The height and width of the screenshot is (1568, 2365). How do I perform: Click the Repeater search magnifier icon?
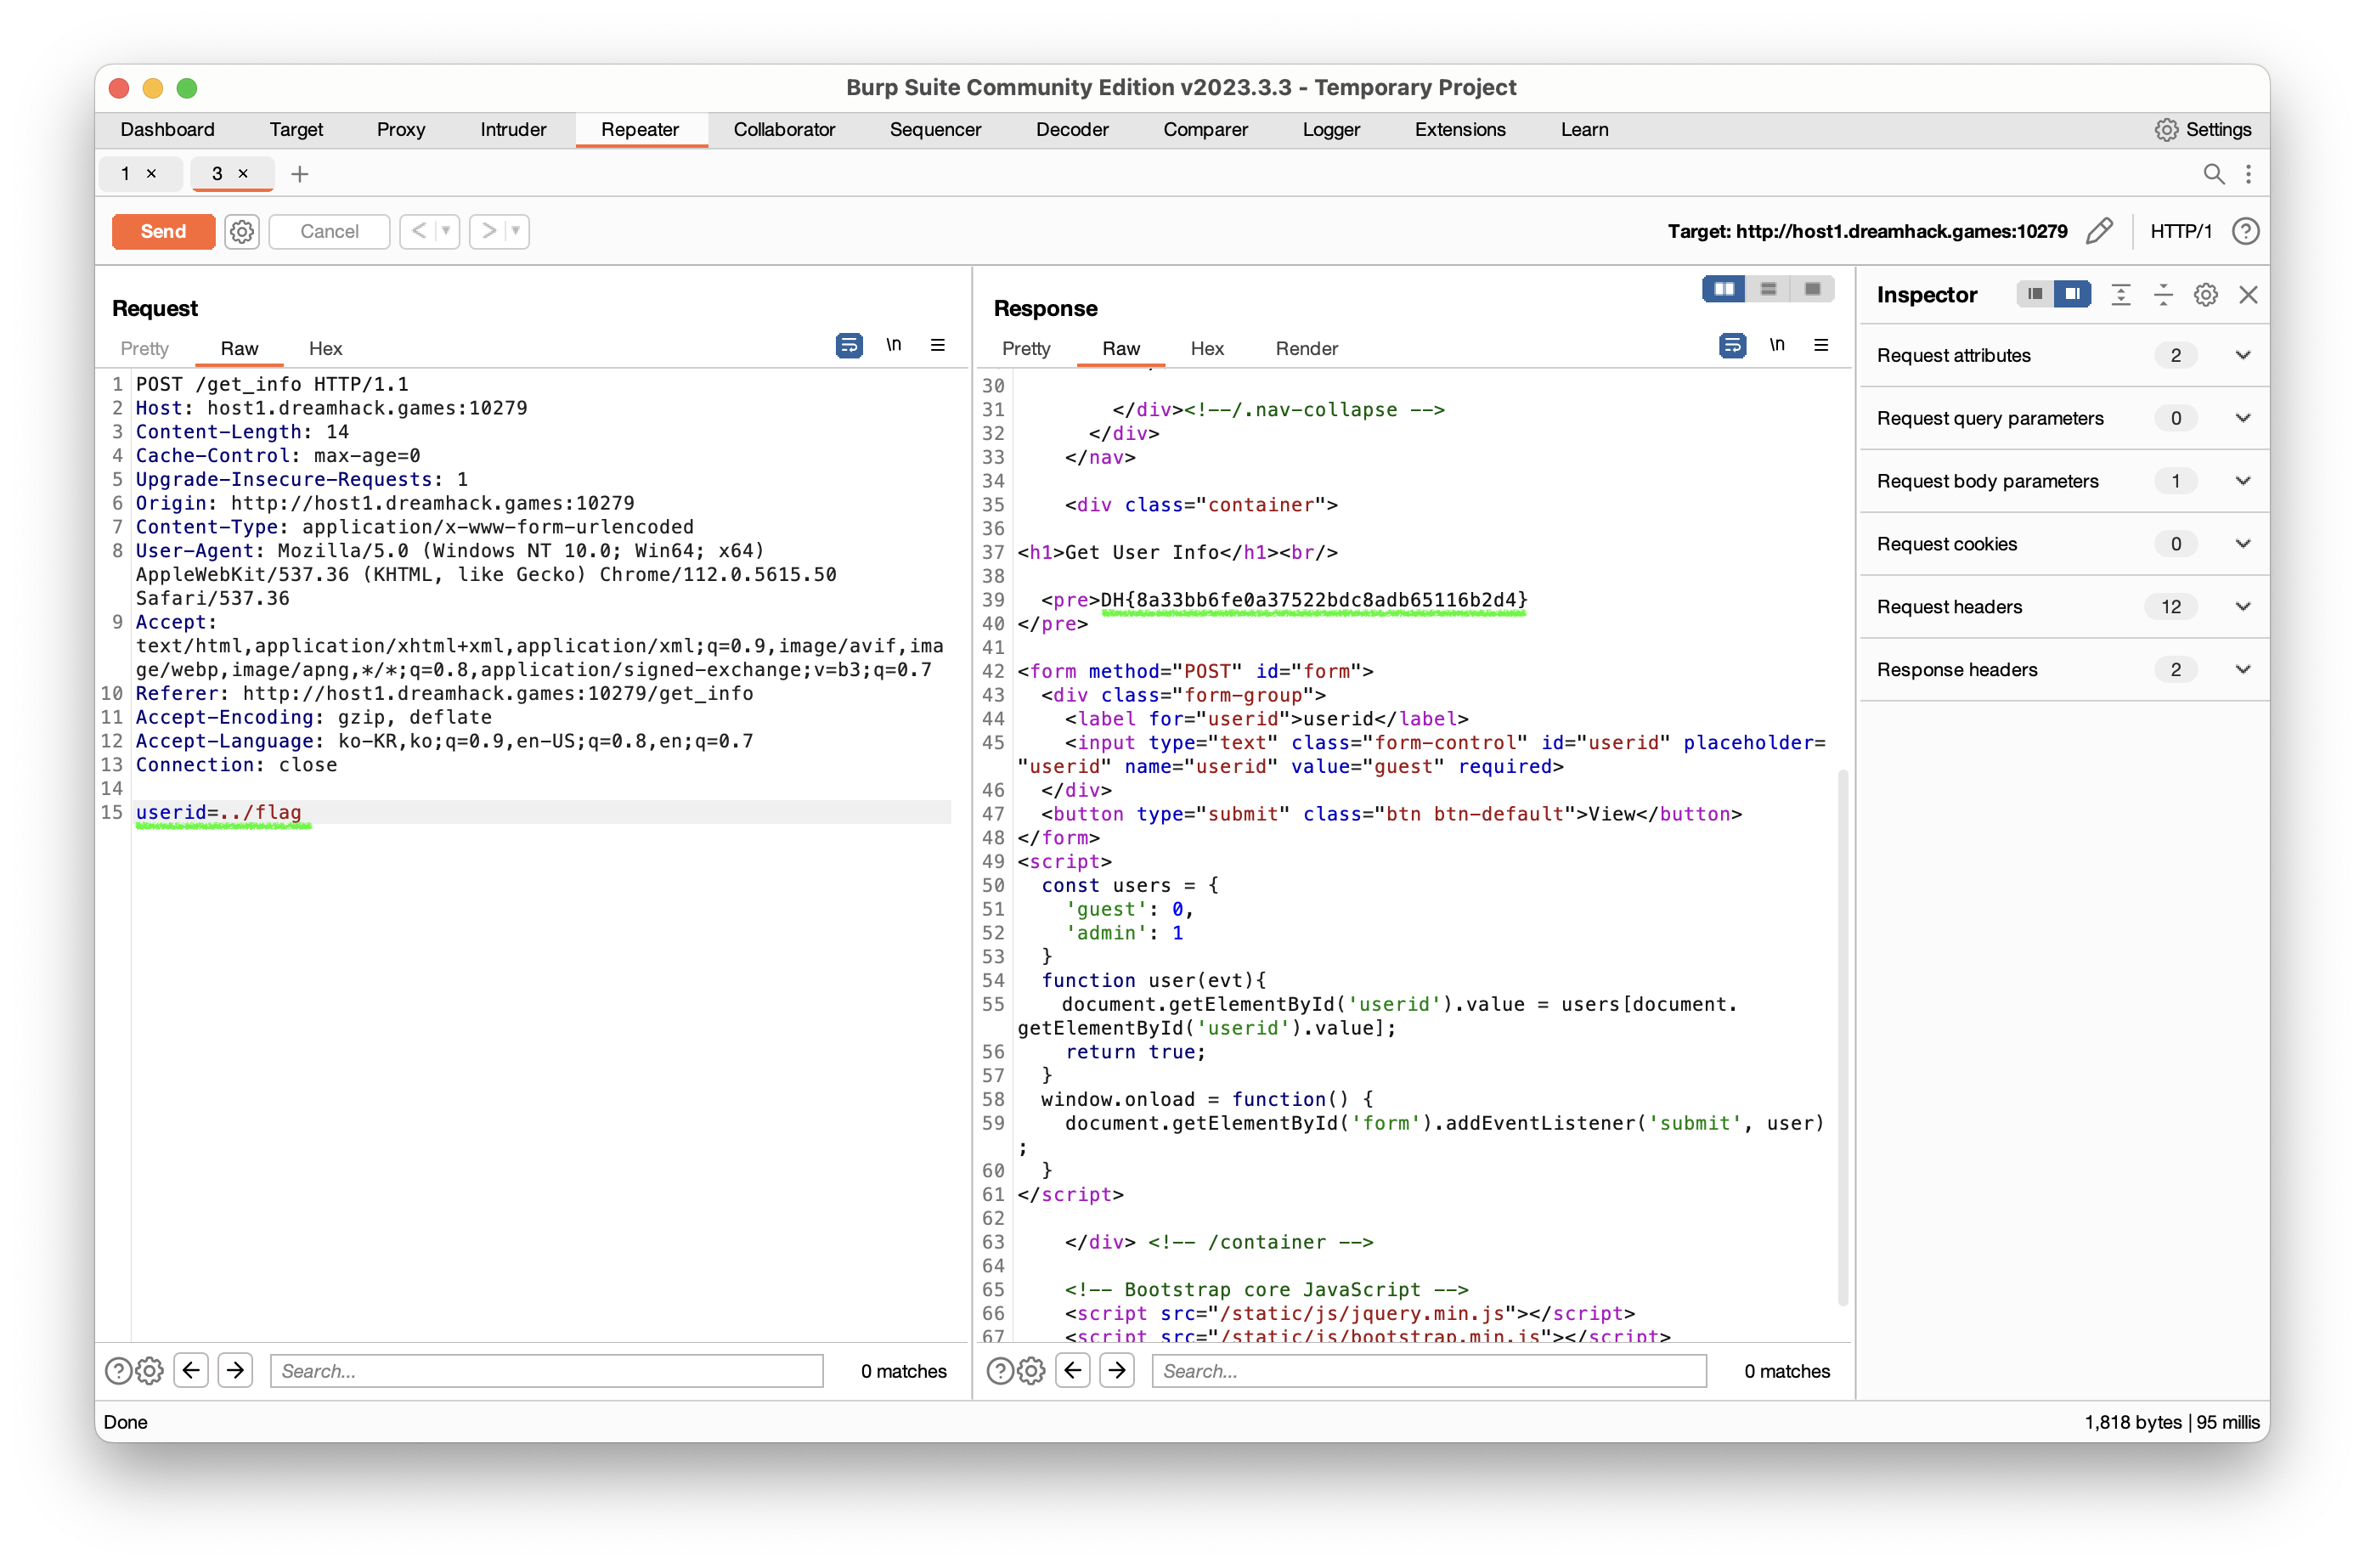click(x=2213, y=174)
